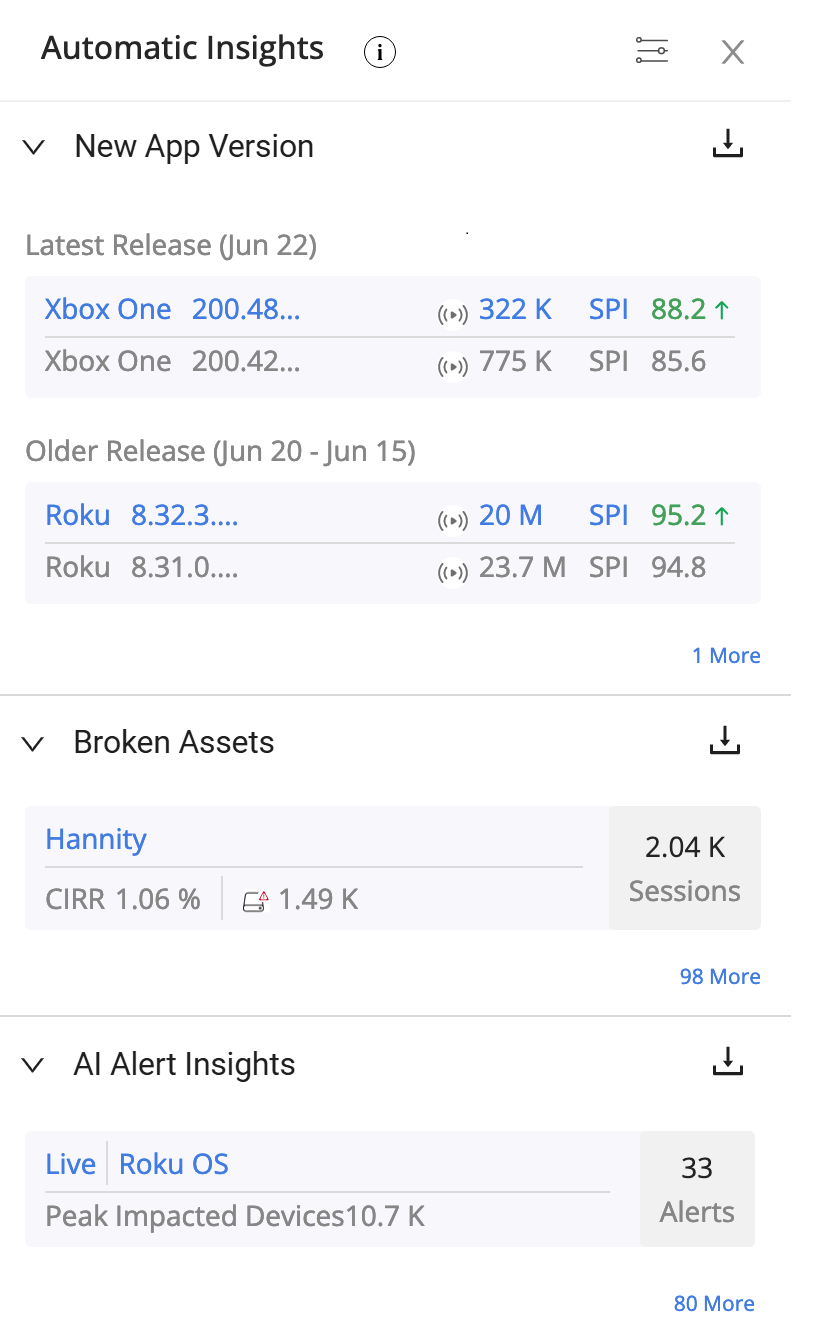Show 98 More broken assets

[x=720, y=977]
